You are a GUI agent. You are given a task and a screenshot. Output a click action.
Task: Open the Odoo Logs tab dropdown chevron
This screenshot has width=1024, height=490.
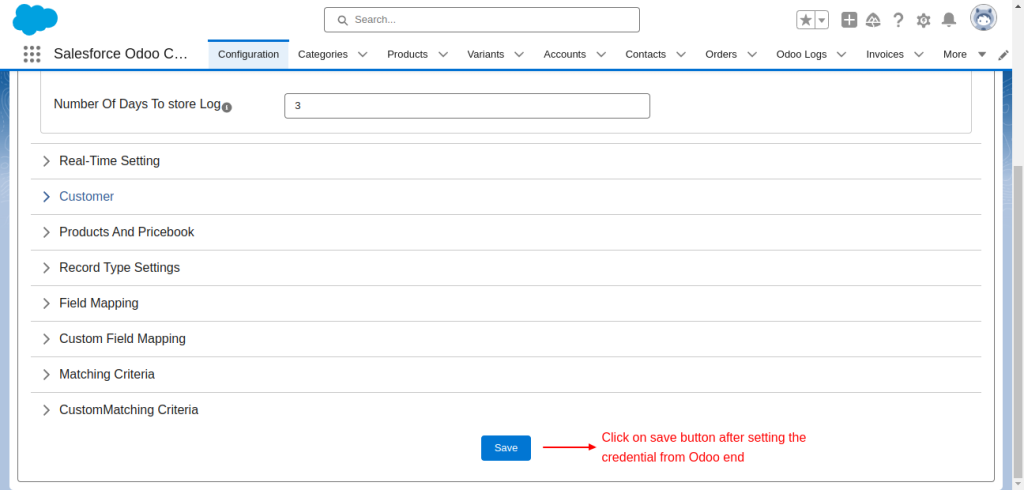click(x=842, y=54)
